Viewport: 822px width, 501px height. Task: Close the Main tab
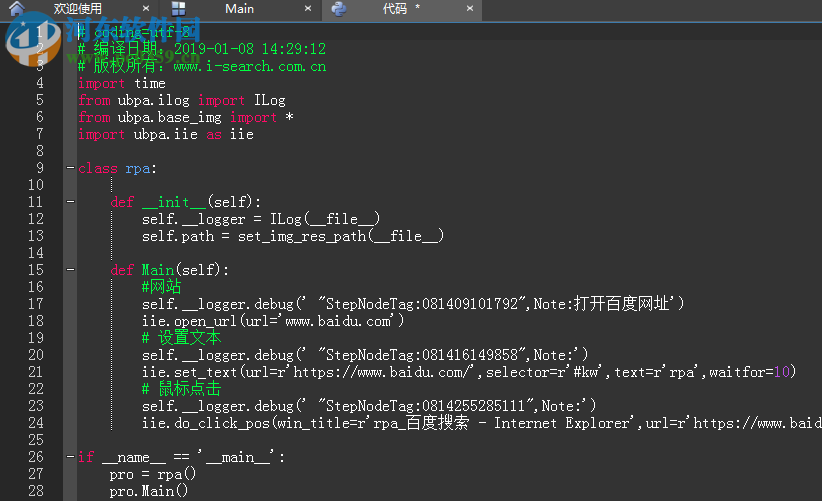tap(308, 8)
